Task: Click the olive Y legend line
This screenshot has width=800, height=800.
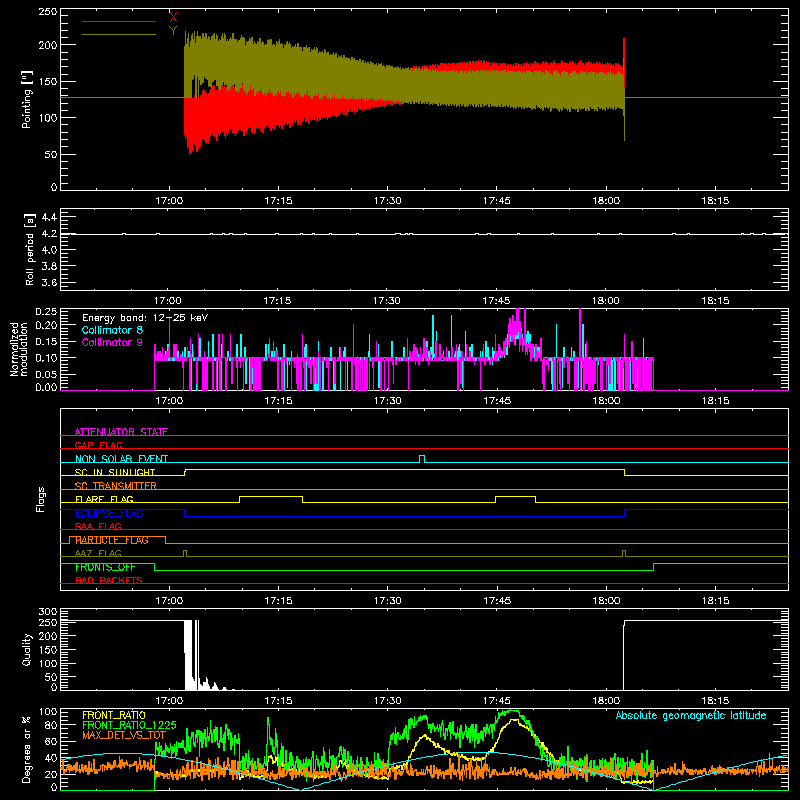Action: (x=119, y=34)
